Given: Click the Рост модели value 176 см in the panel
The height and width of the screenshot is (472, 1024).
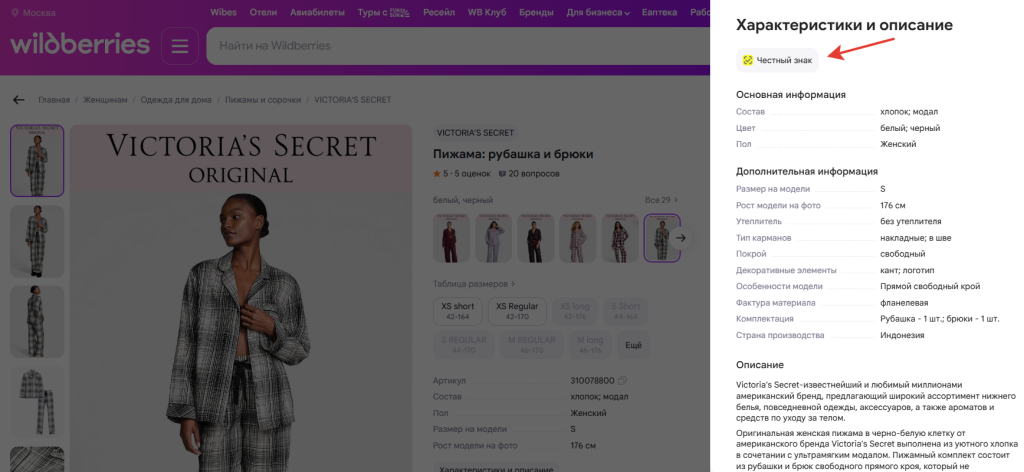Looking at the screenshot, I should click(893, 205).
